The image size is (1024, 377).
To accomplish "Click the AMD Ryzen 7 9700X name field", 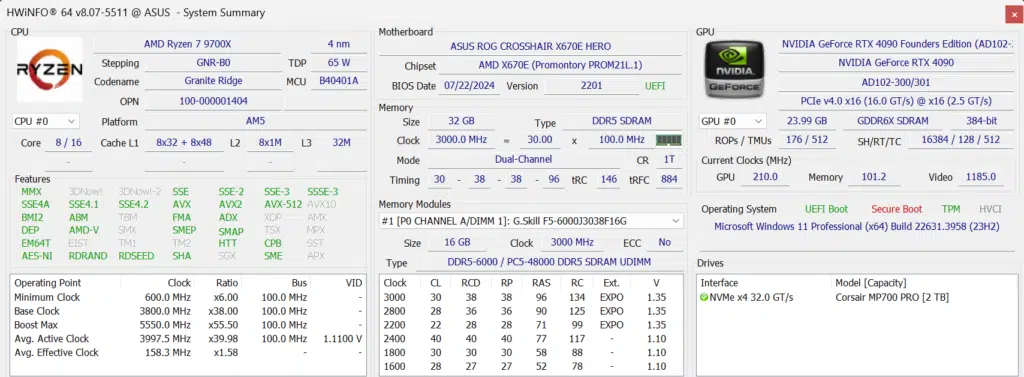I will (187, 44).
